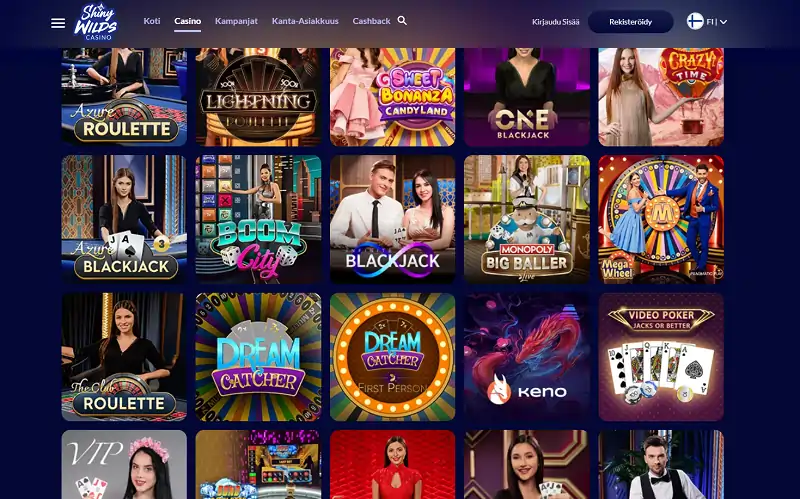Open the Kampanjat page

pyautogui.click(x=236, y=21)
